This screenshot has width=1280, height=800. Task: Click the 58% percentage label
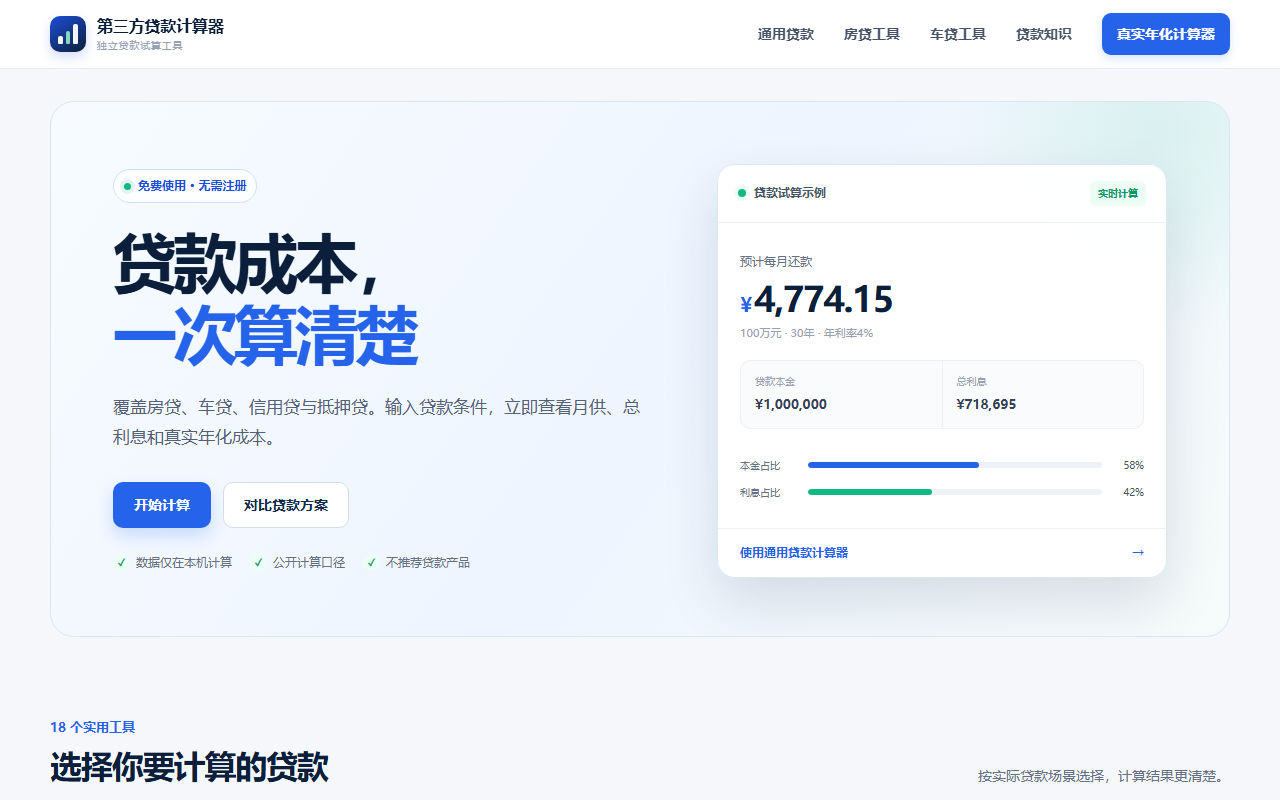1133,466
